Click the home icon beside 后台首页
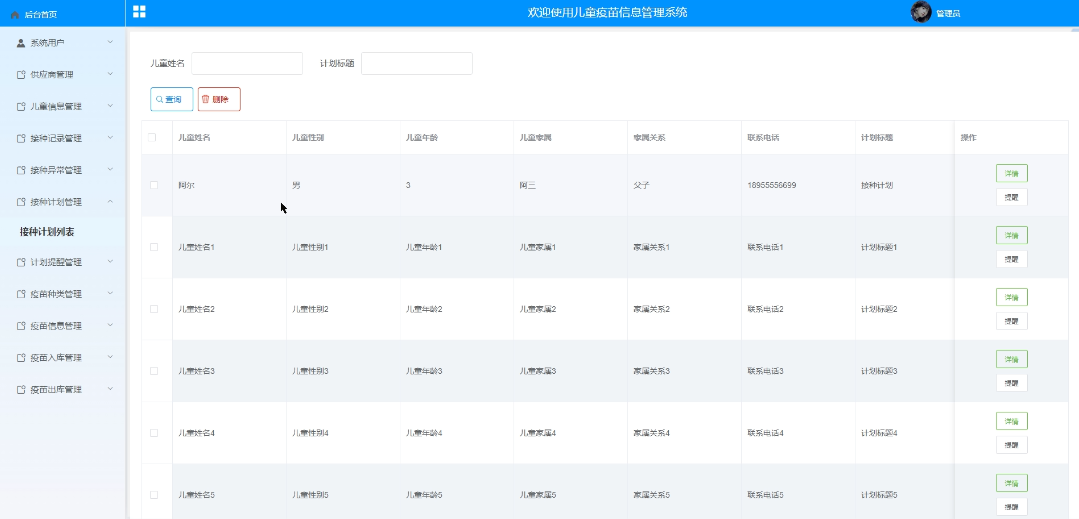 (x=15, y=14)
